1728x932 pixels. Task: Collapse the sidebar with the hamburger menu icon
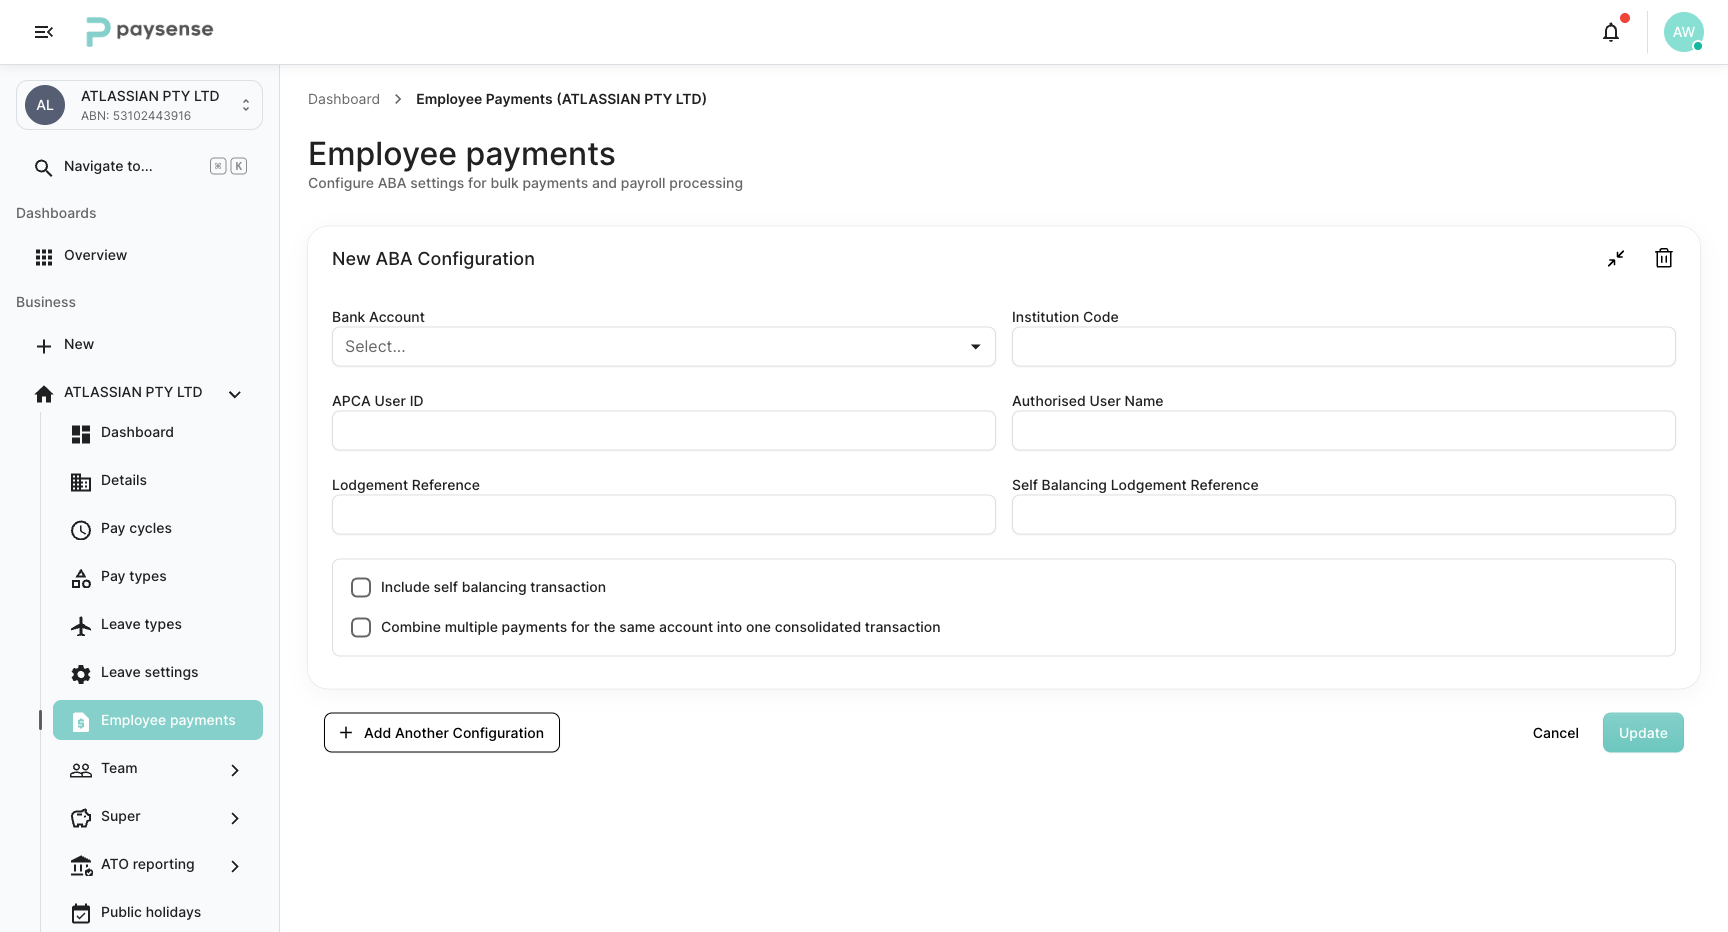43,32
